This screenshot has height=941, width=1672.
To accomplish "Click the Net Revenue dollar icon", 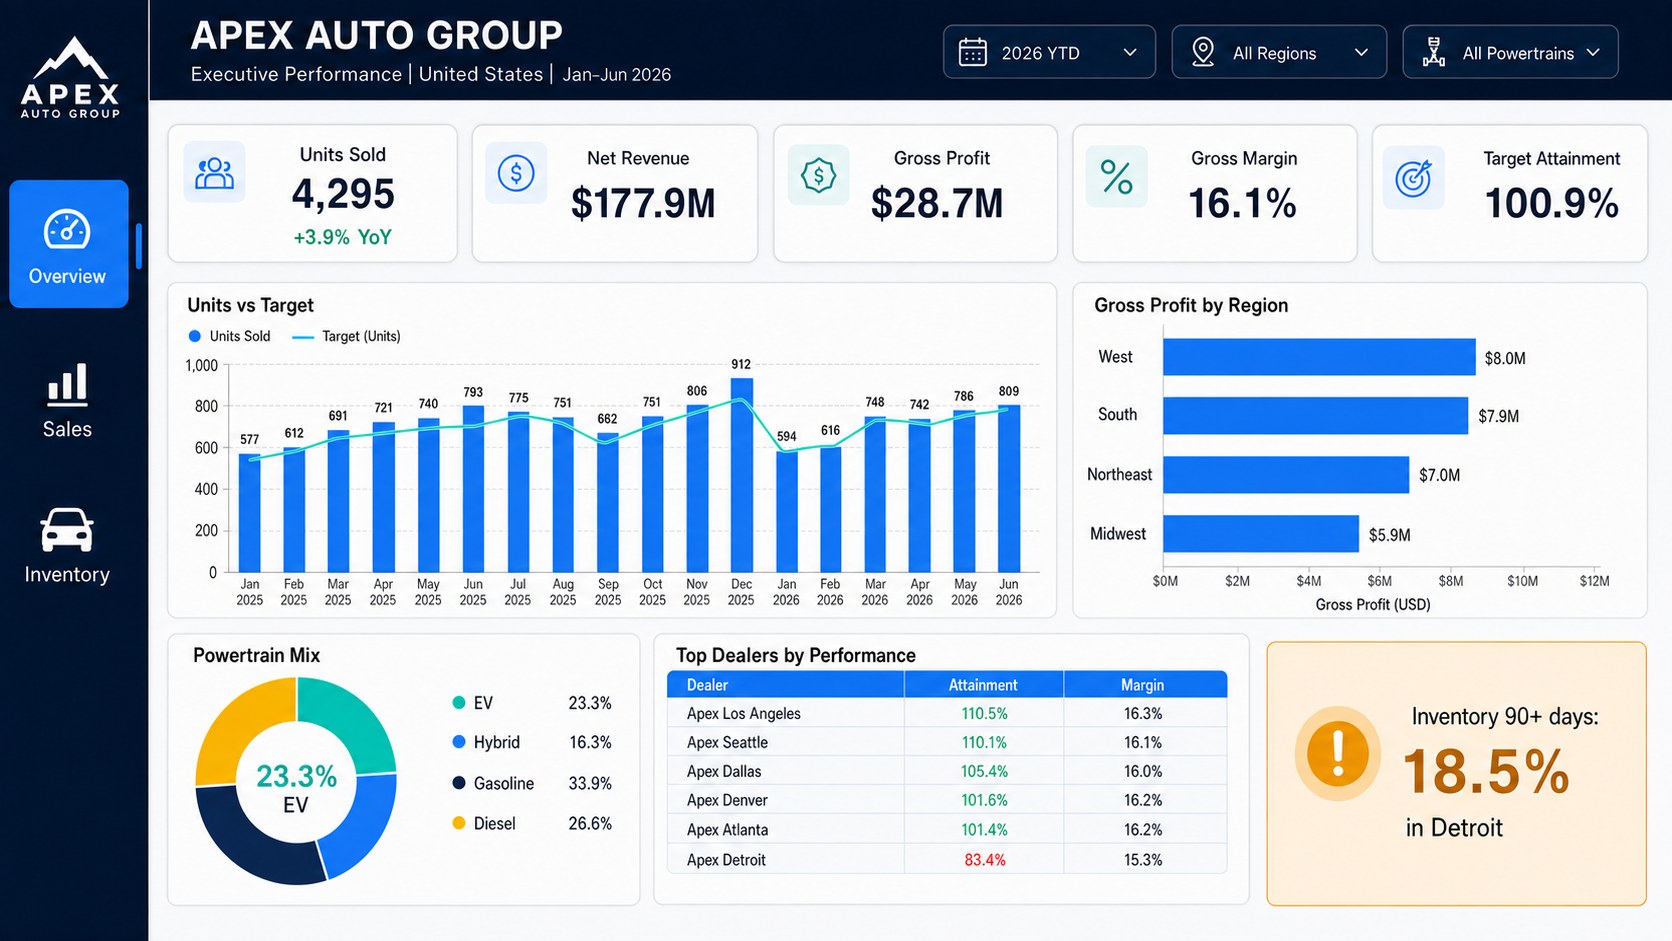I will 516,173.
